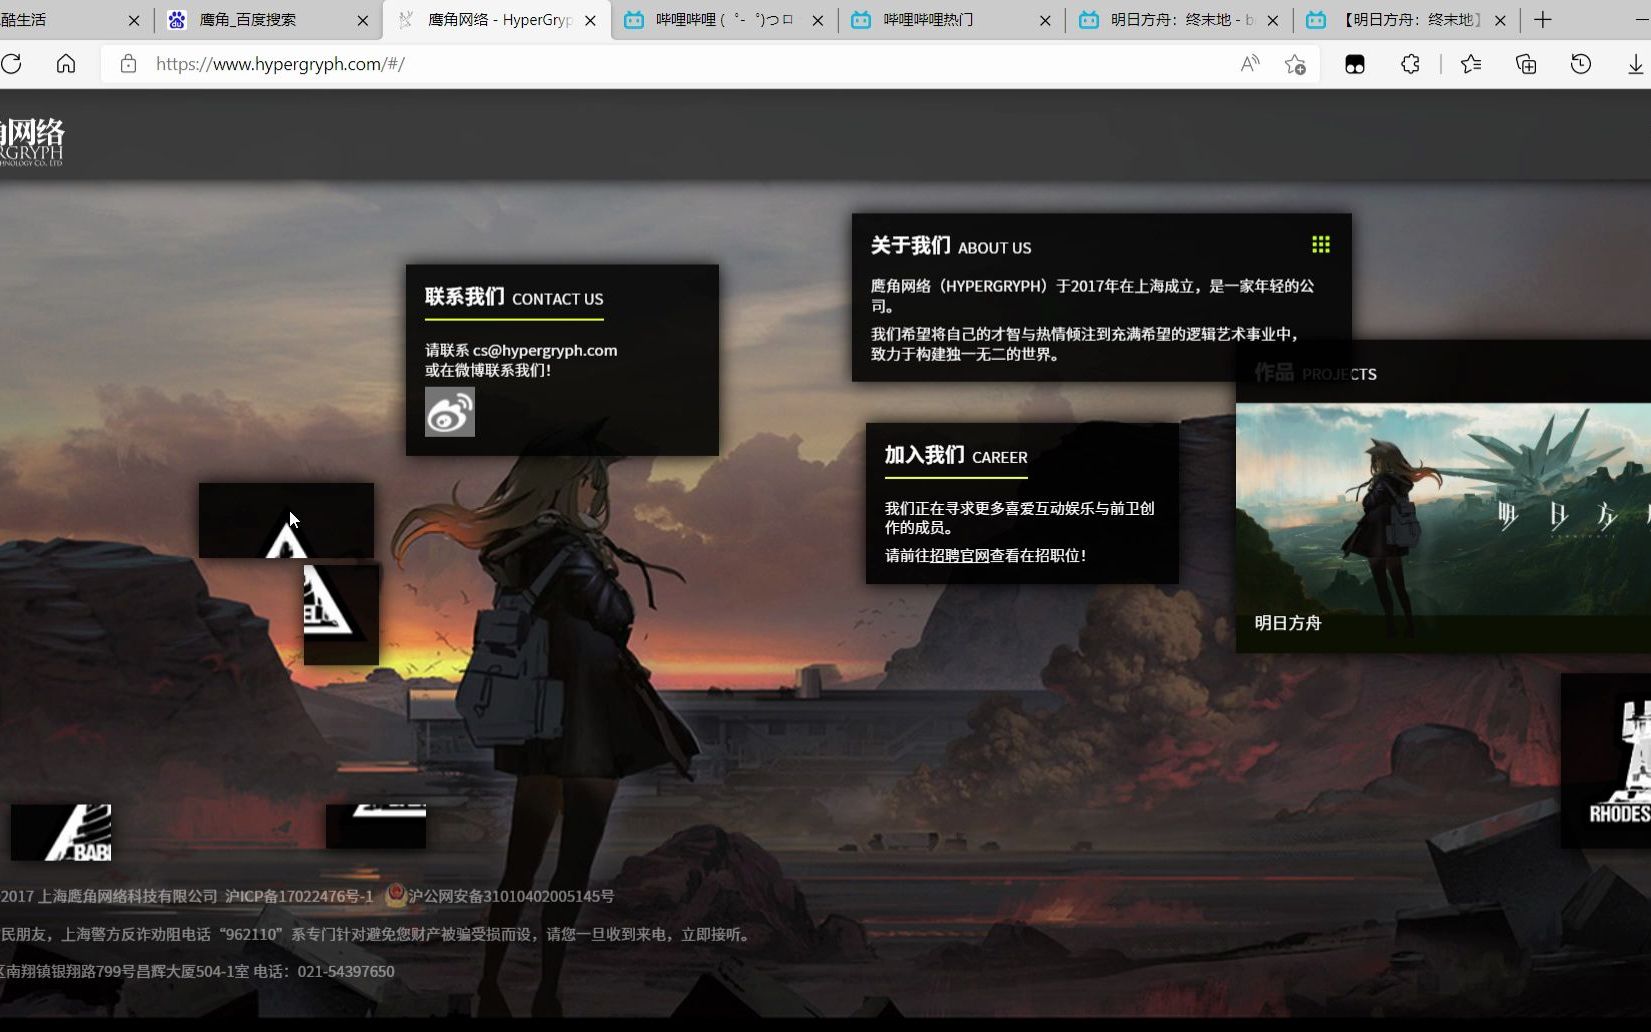Open Read Aloud from the address bar

[1250, 64]
